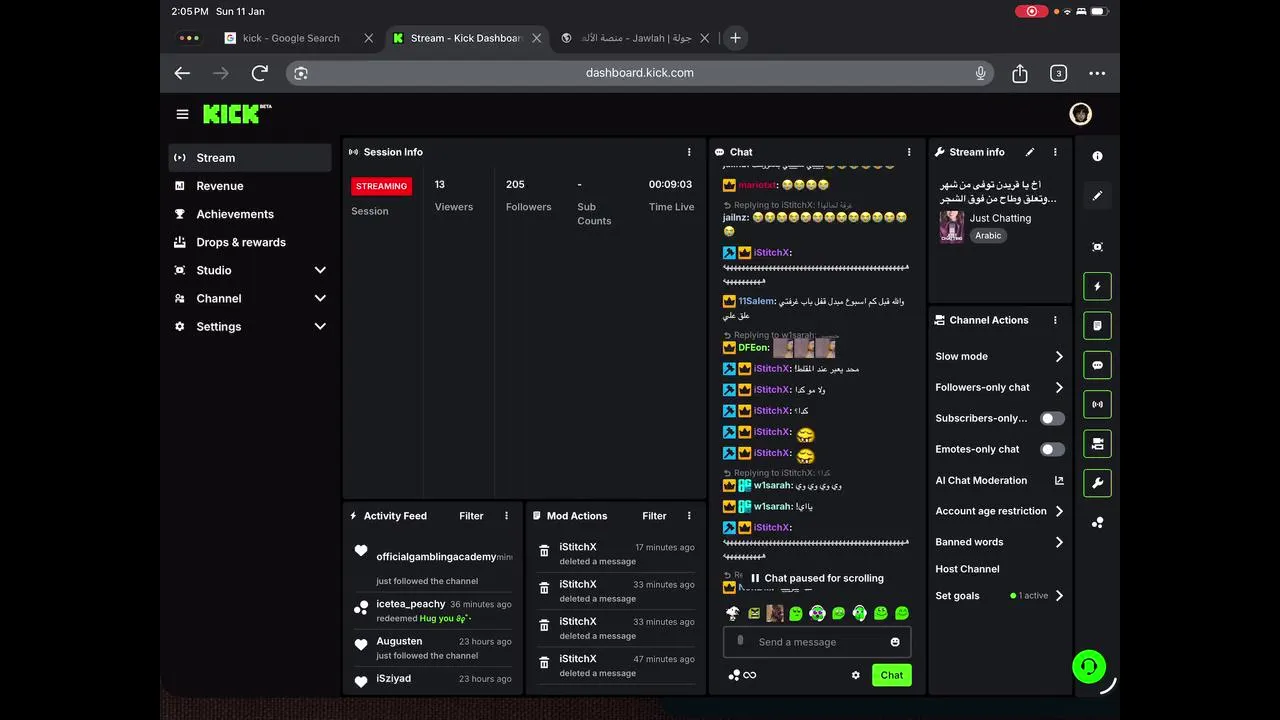Expand Followers-only chat options
Image resolution: width=1280 pixels, height=720 pixels.
pos(1059,387)
